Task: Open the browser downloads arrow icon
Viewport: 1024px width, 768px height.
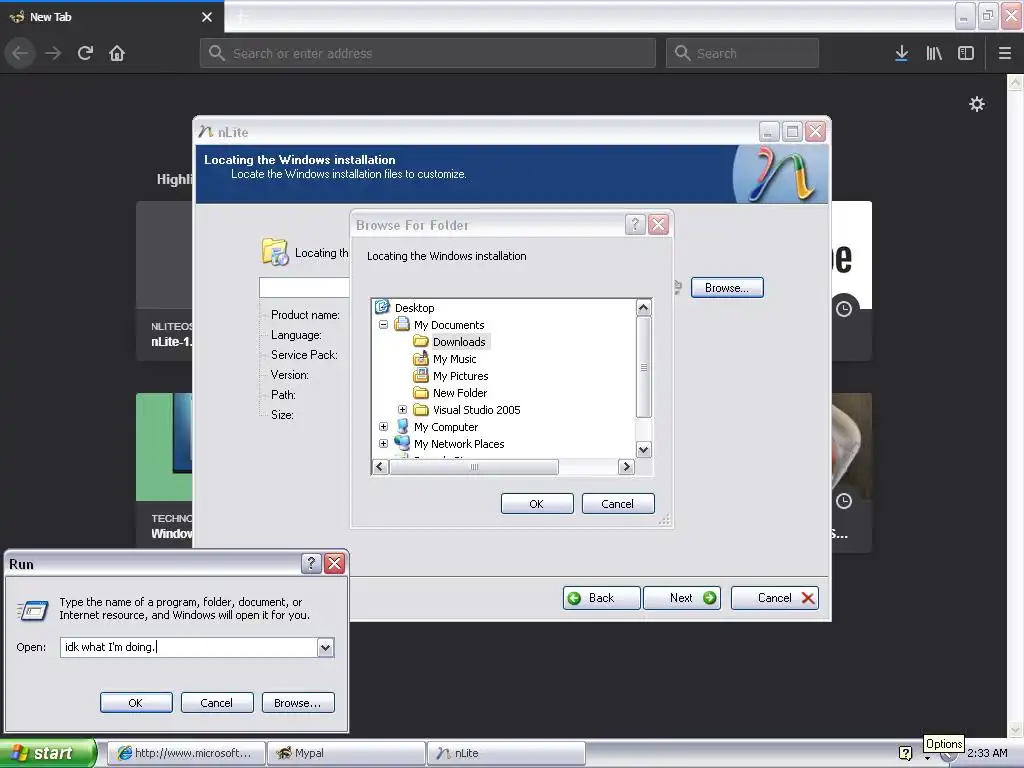Action: tap(901, 53)
